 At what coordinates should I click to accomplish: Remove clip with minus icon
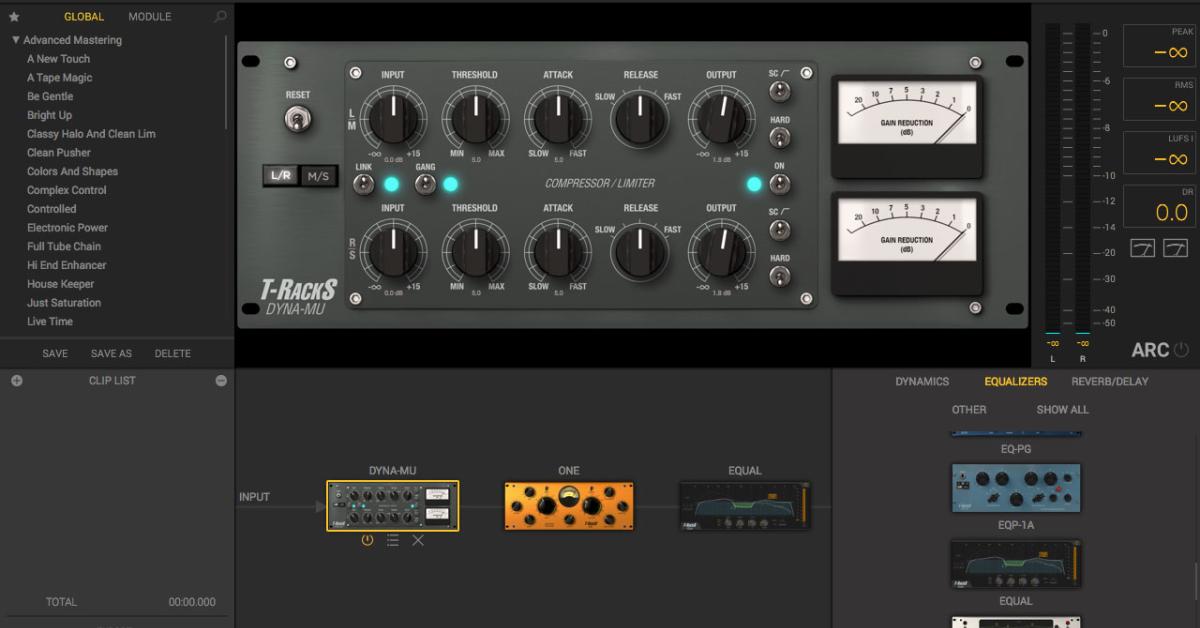221,381
